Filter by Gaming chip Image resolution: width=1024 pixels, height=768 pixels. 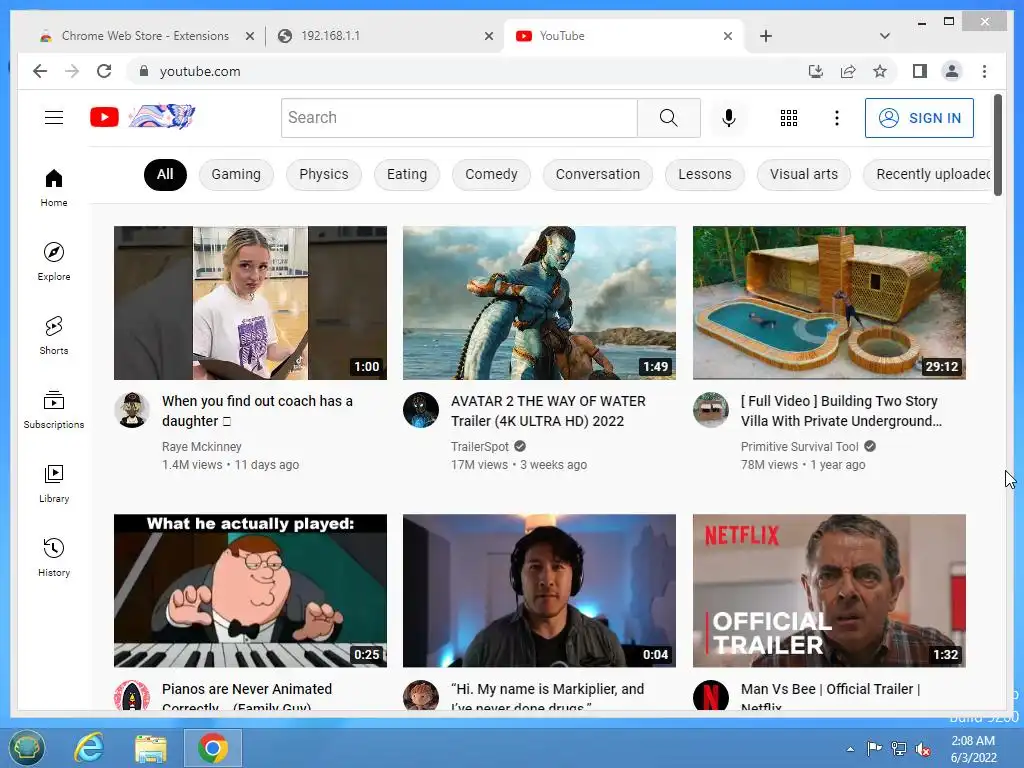tap(236, 174)
